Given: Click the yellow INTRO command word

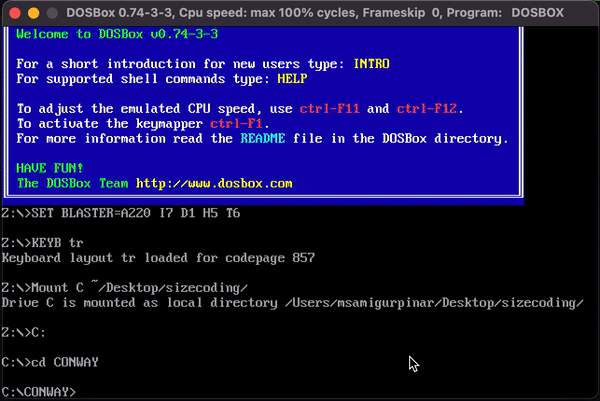Looking at the screenshot, I should coord(372,64).
